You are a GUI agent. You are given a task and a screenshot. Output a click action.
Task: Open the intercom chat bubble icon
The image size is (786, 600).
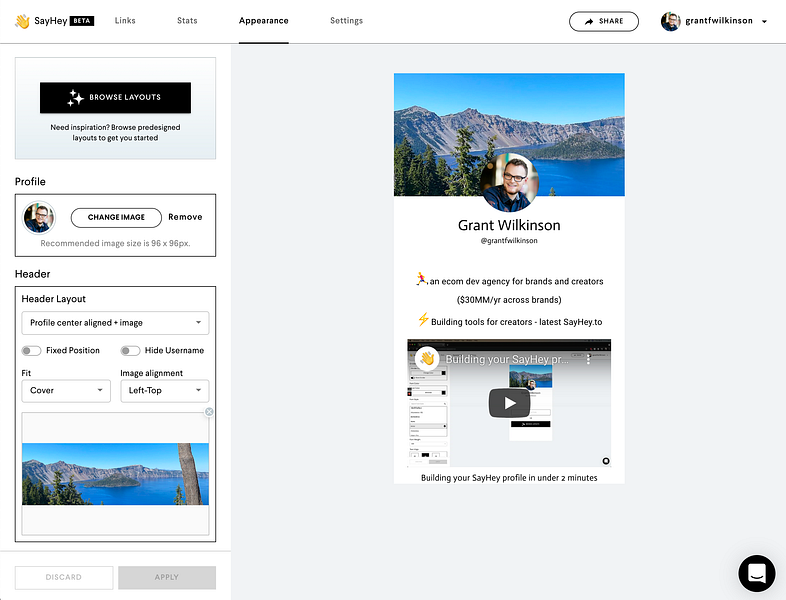[756, 573]
